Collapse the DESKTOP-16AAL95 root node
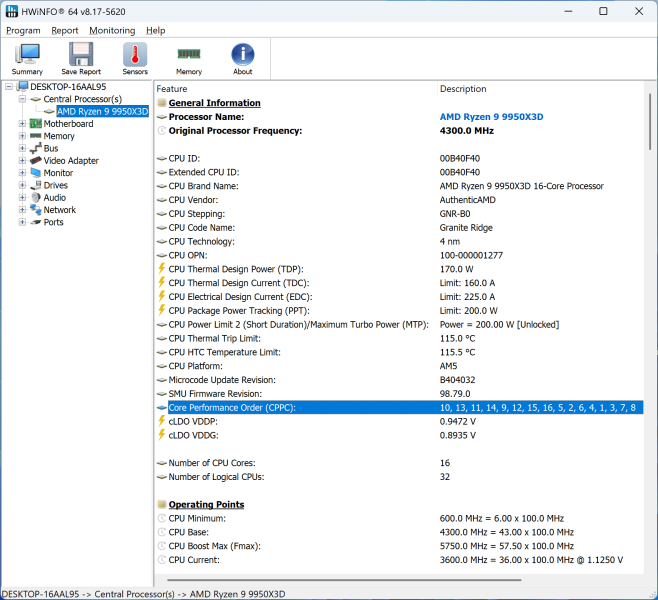This screenshot has width=658, height=600. [10, 87]
